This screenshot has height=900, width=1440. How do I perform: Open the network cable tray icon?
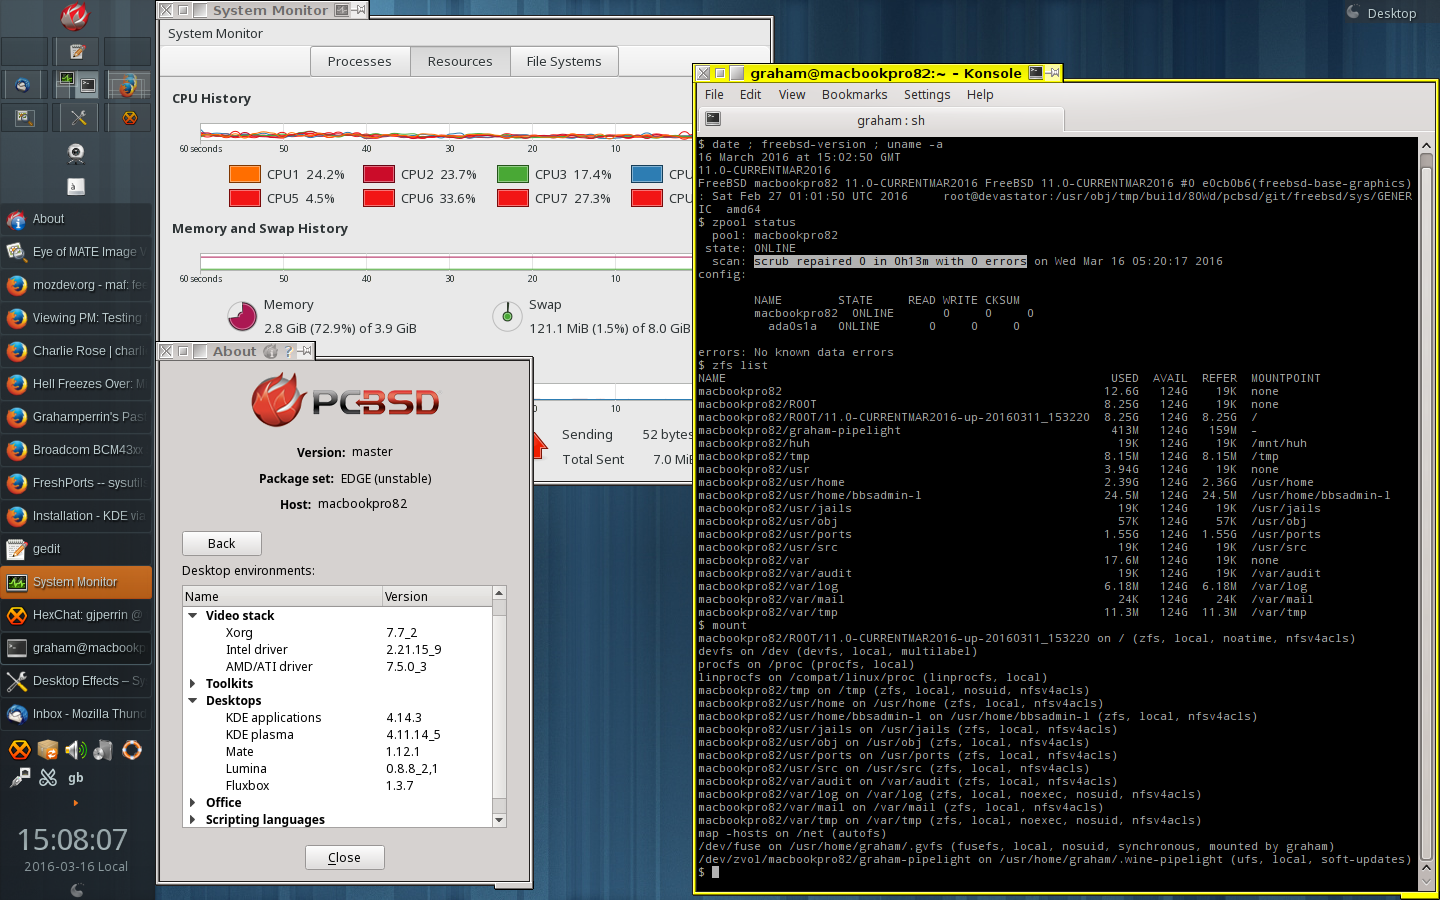coord(19,777)
